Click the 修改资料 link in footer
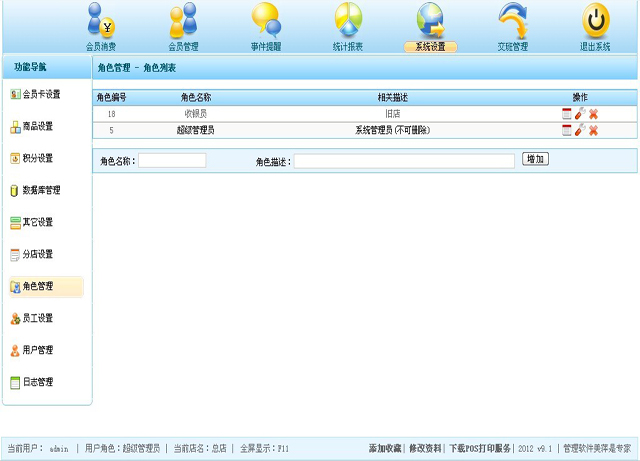640x461 pixels. [424, 449]
